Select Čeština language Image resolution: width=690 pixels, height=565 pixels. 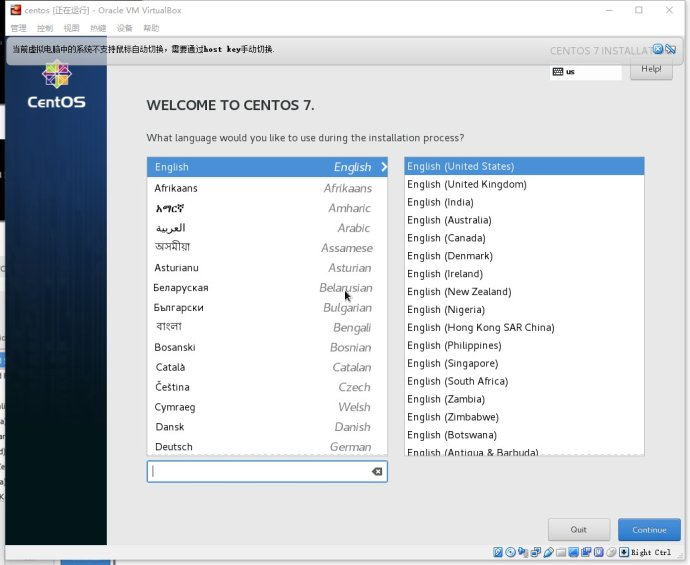tap(267, 387)
